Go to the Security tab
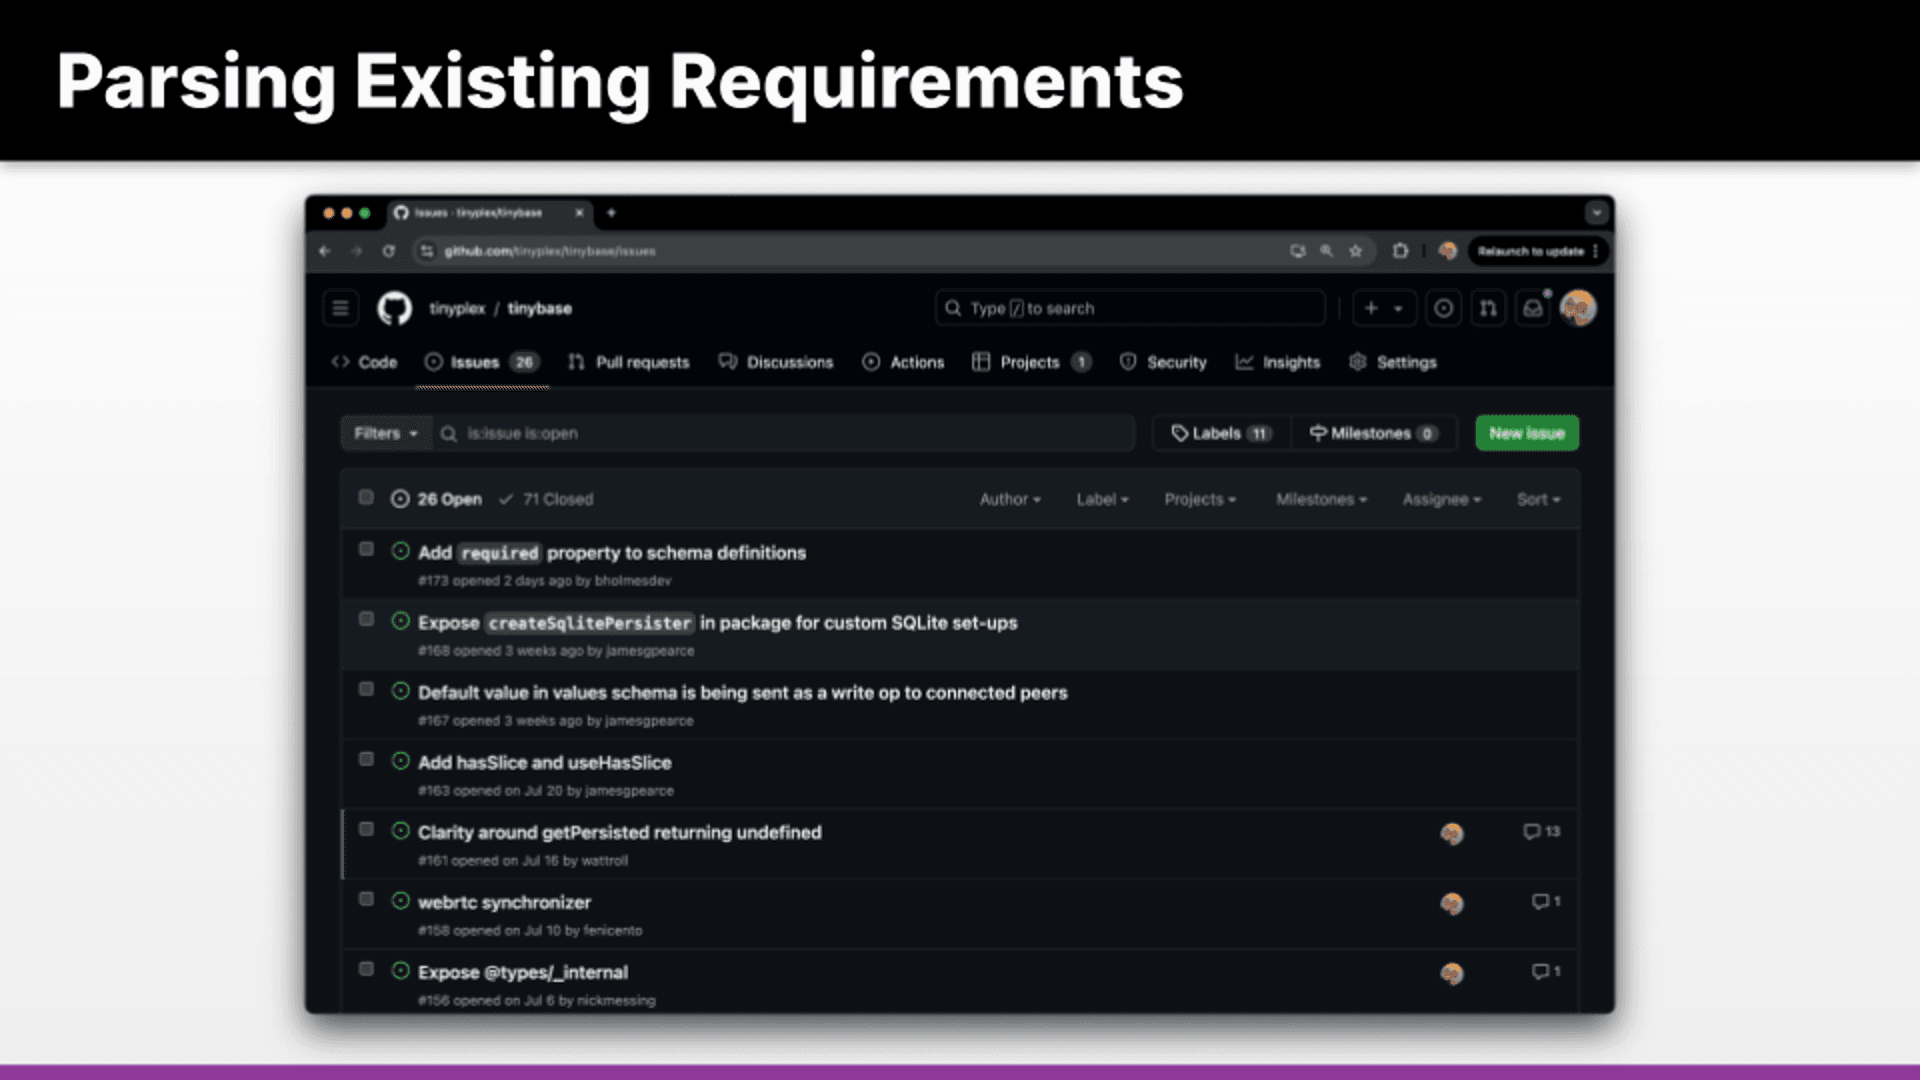This screenshot has height=1080, width=1920. (1163, 362)
